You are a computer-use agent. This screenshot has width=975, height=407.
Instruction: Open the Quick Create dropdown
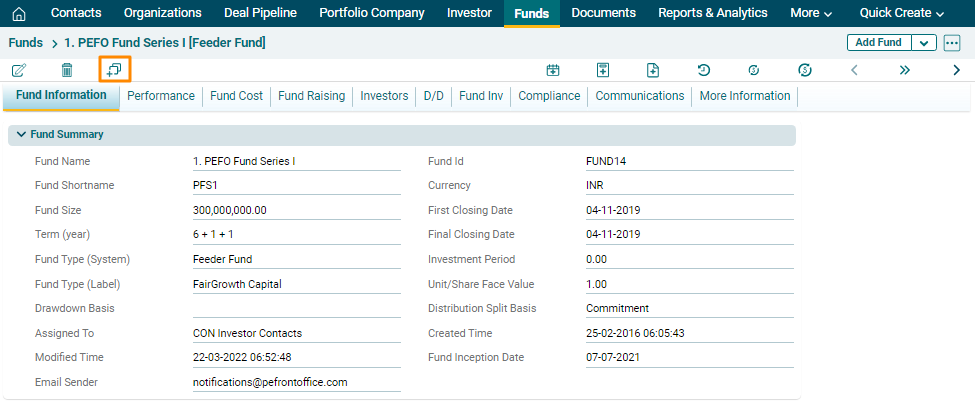(x=902, y=13)
